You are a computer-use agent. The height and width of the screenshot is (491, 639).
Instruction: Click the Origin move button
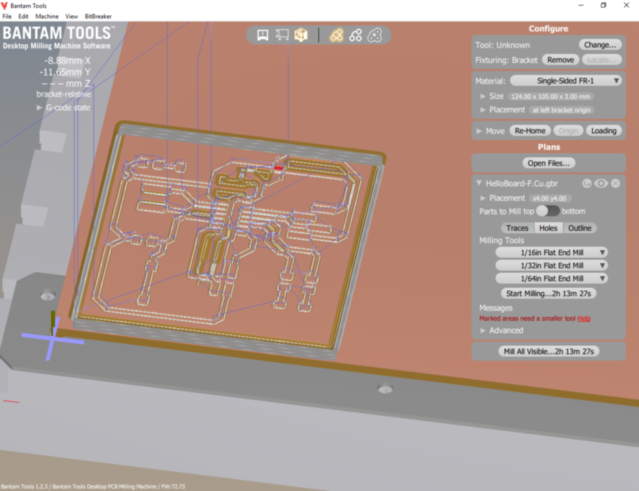(568, 131)
